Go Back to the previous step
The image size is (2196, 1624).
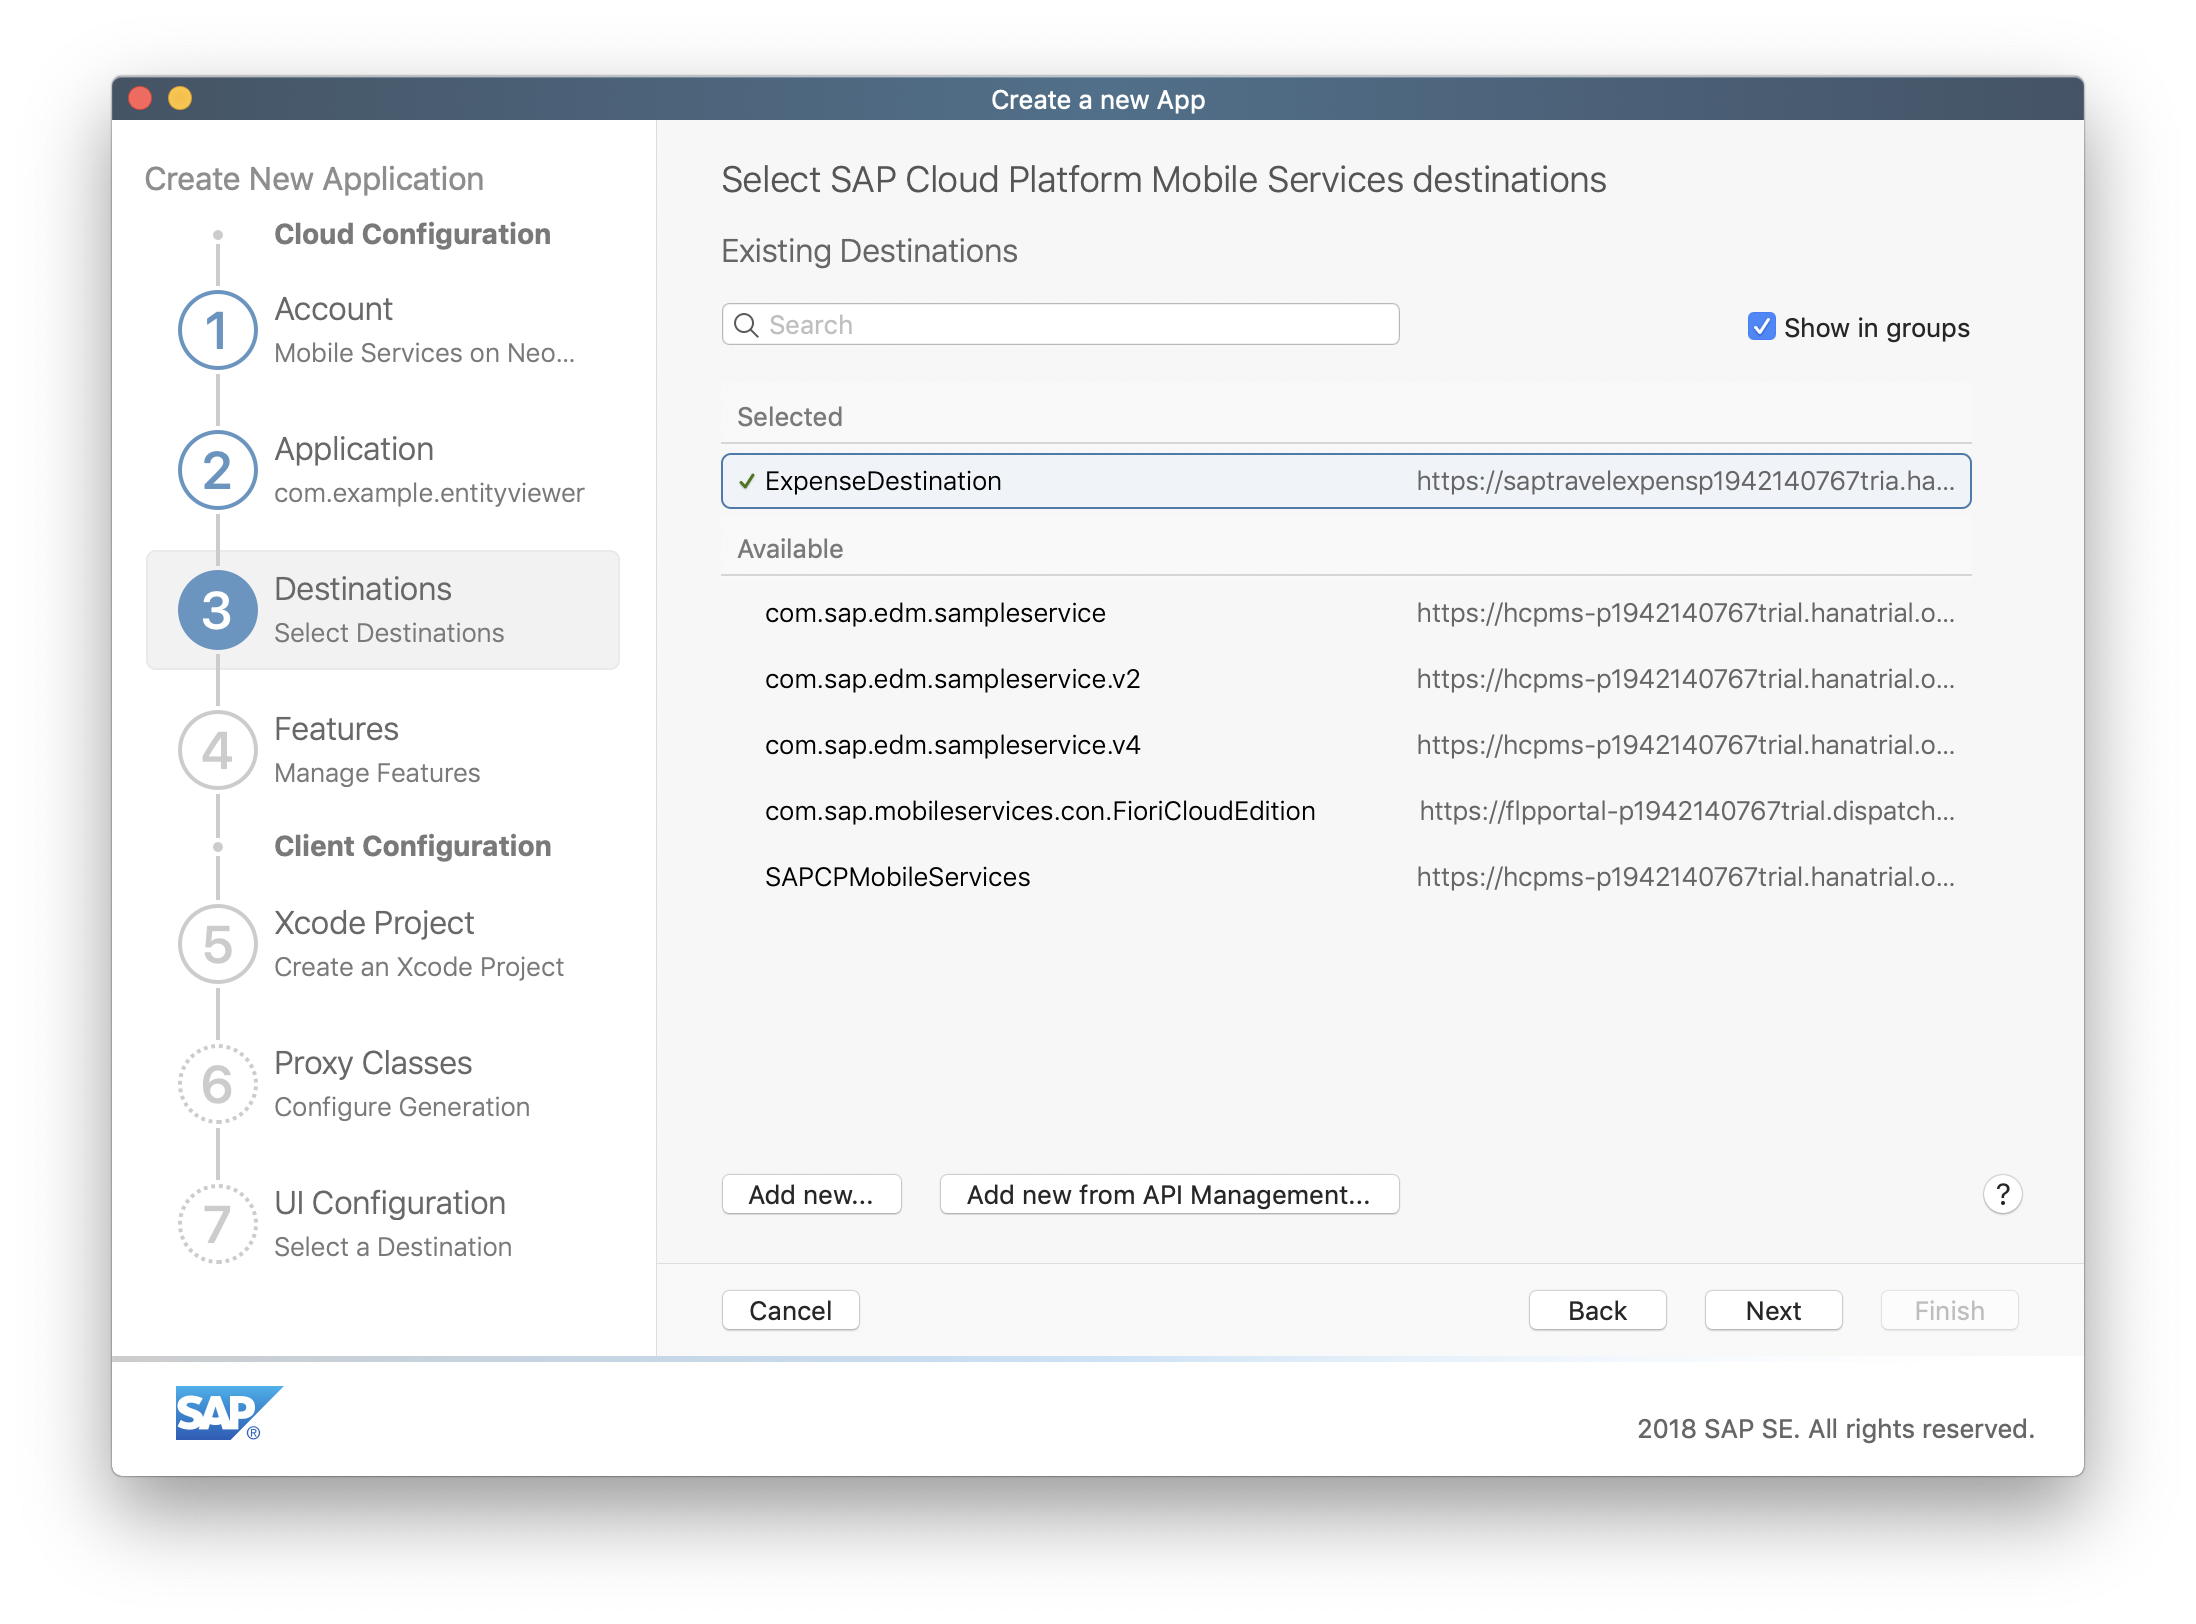coord(1597,1310)
